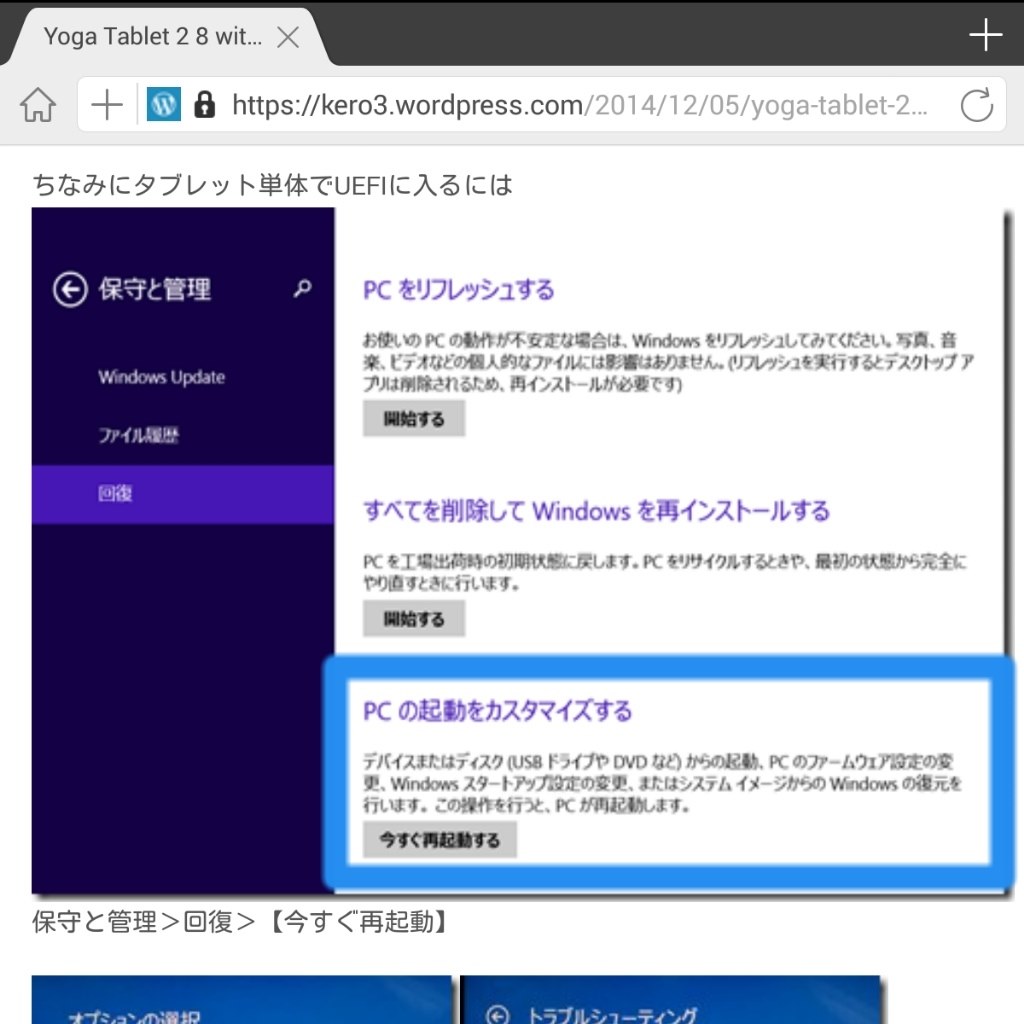Click the caption 保守と管理＞回復＞【今すぐ再起動】
1024x1024 pixels.
click(242, 922)
